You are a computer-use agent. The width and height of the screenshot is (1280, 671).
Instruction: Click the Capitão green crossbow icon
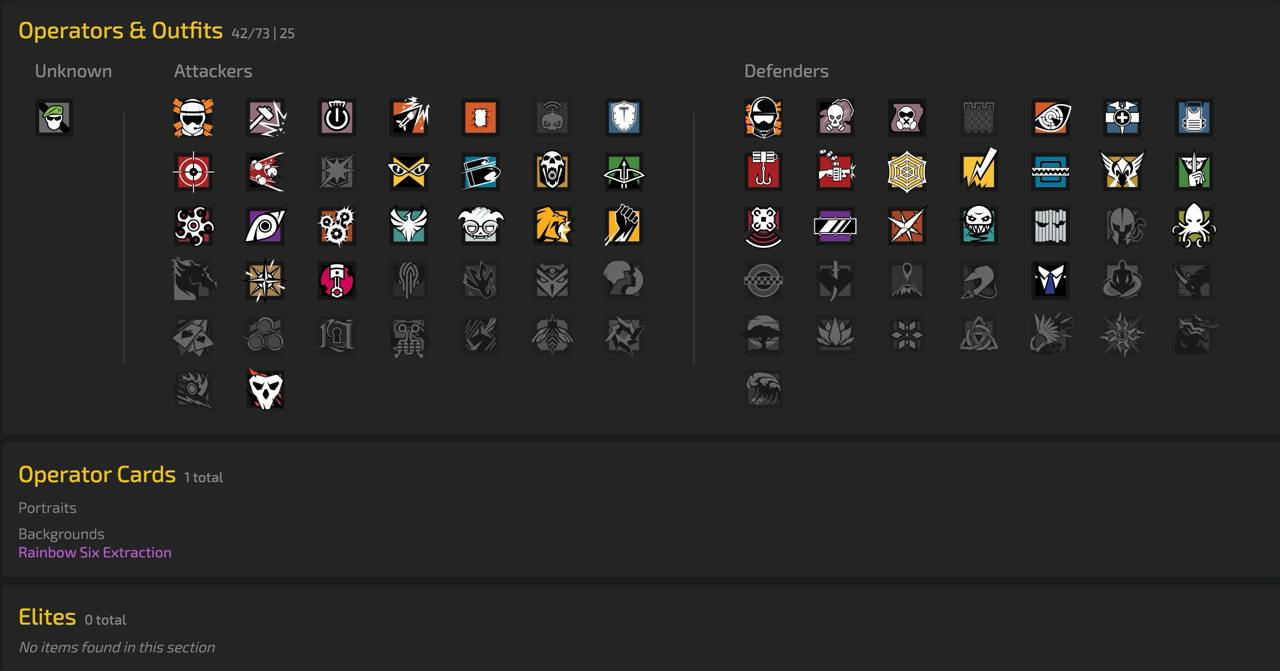point(624,172)
